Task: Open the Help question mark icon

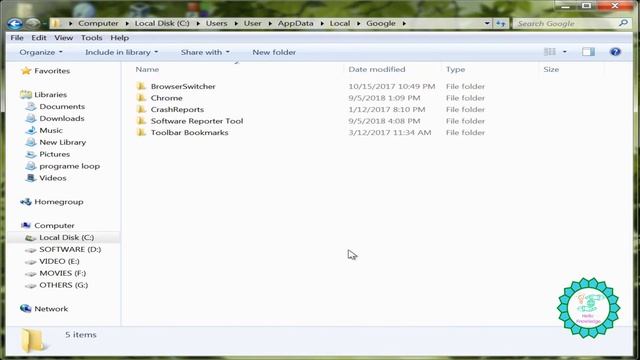Action: 615,52
